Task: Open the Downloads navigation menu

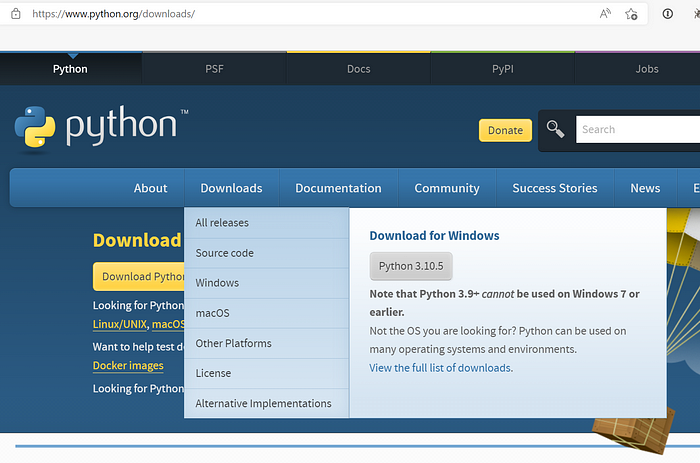Action: coord(231,188)
